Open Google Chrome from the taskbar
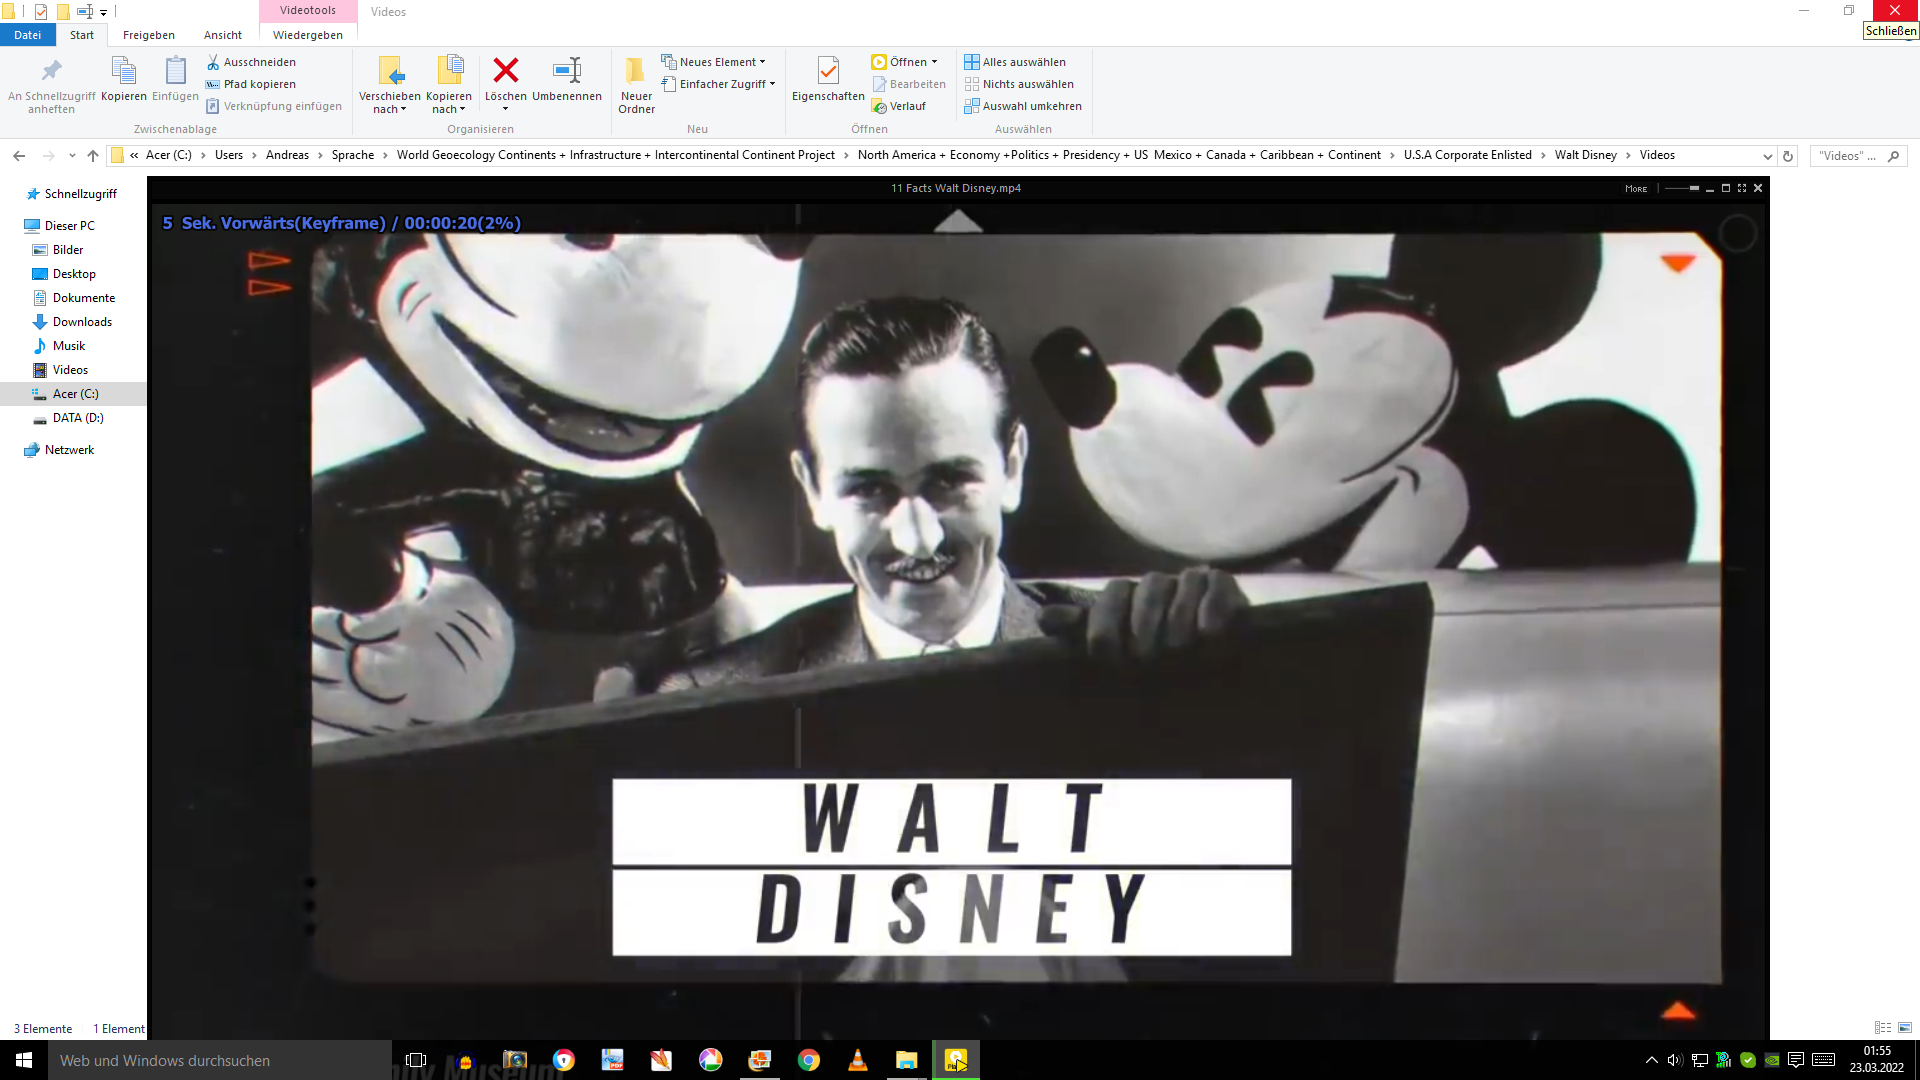This screenshot has width=1920, height=1080. click(809, 1060)
